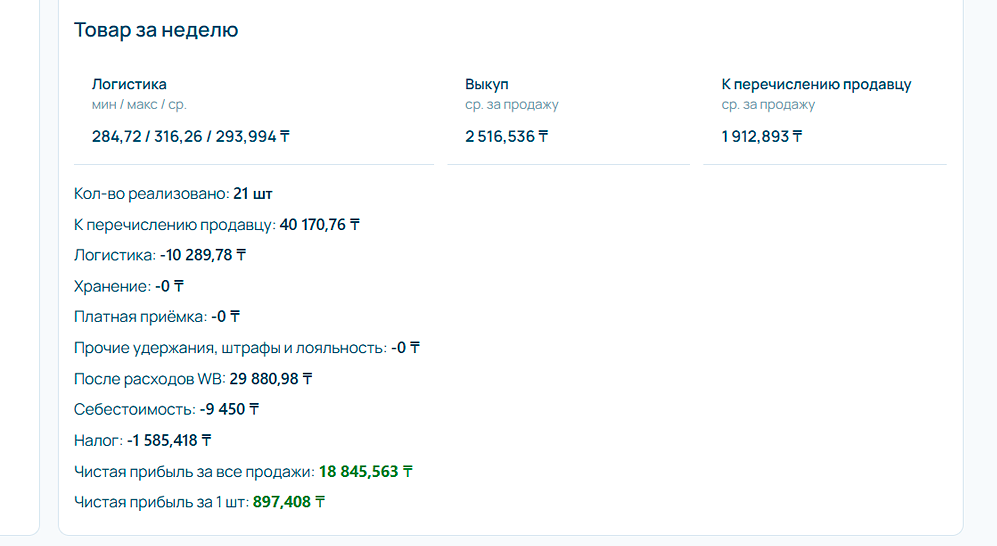
Task: Click the Налог value -1 585,418 ₸
Action: [169, 440]
